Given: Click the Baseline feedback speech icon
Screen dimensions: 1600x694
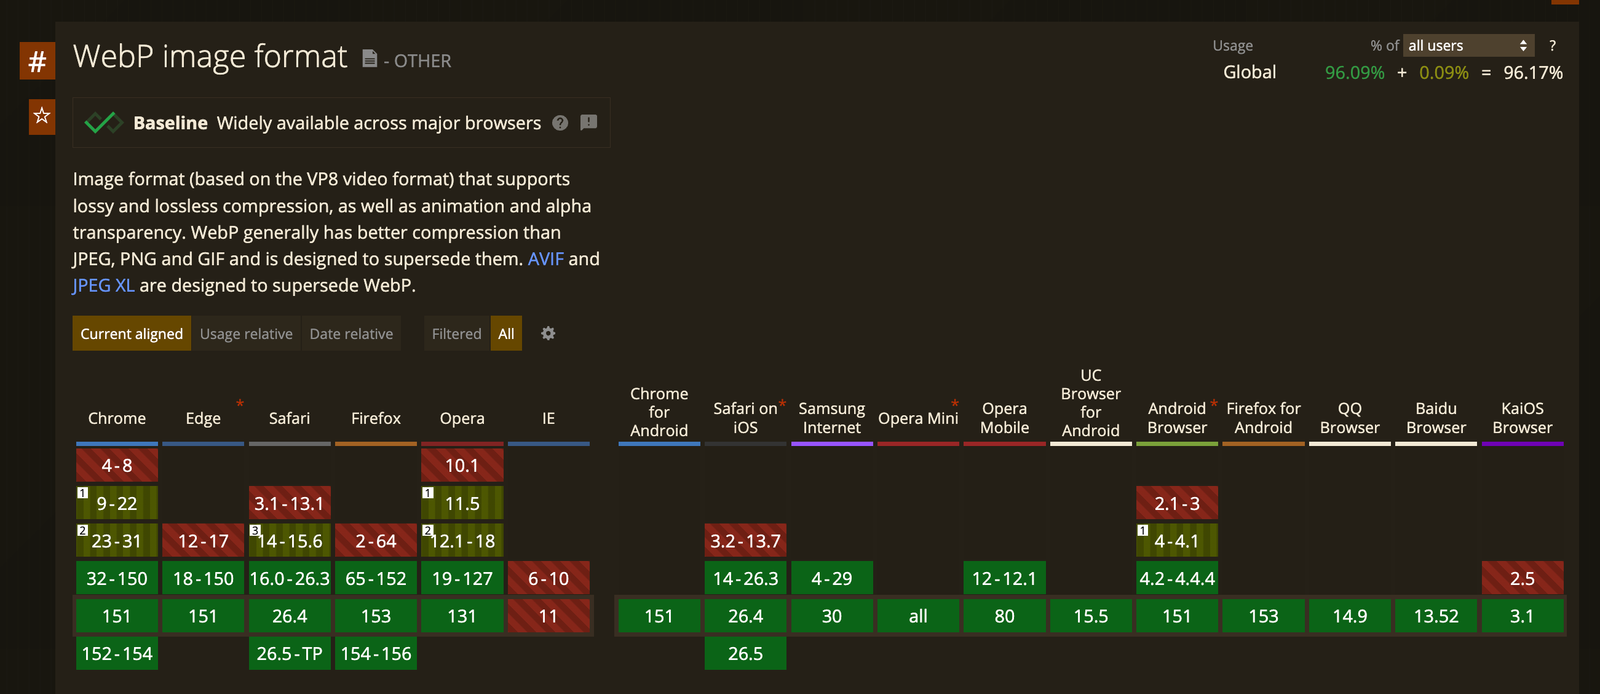Looking at the screenshot, I should point(589,123).
